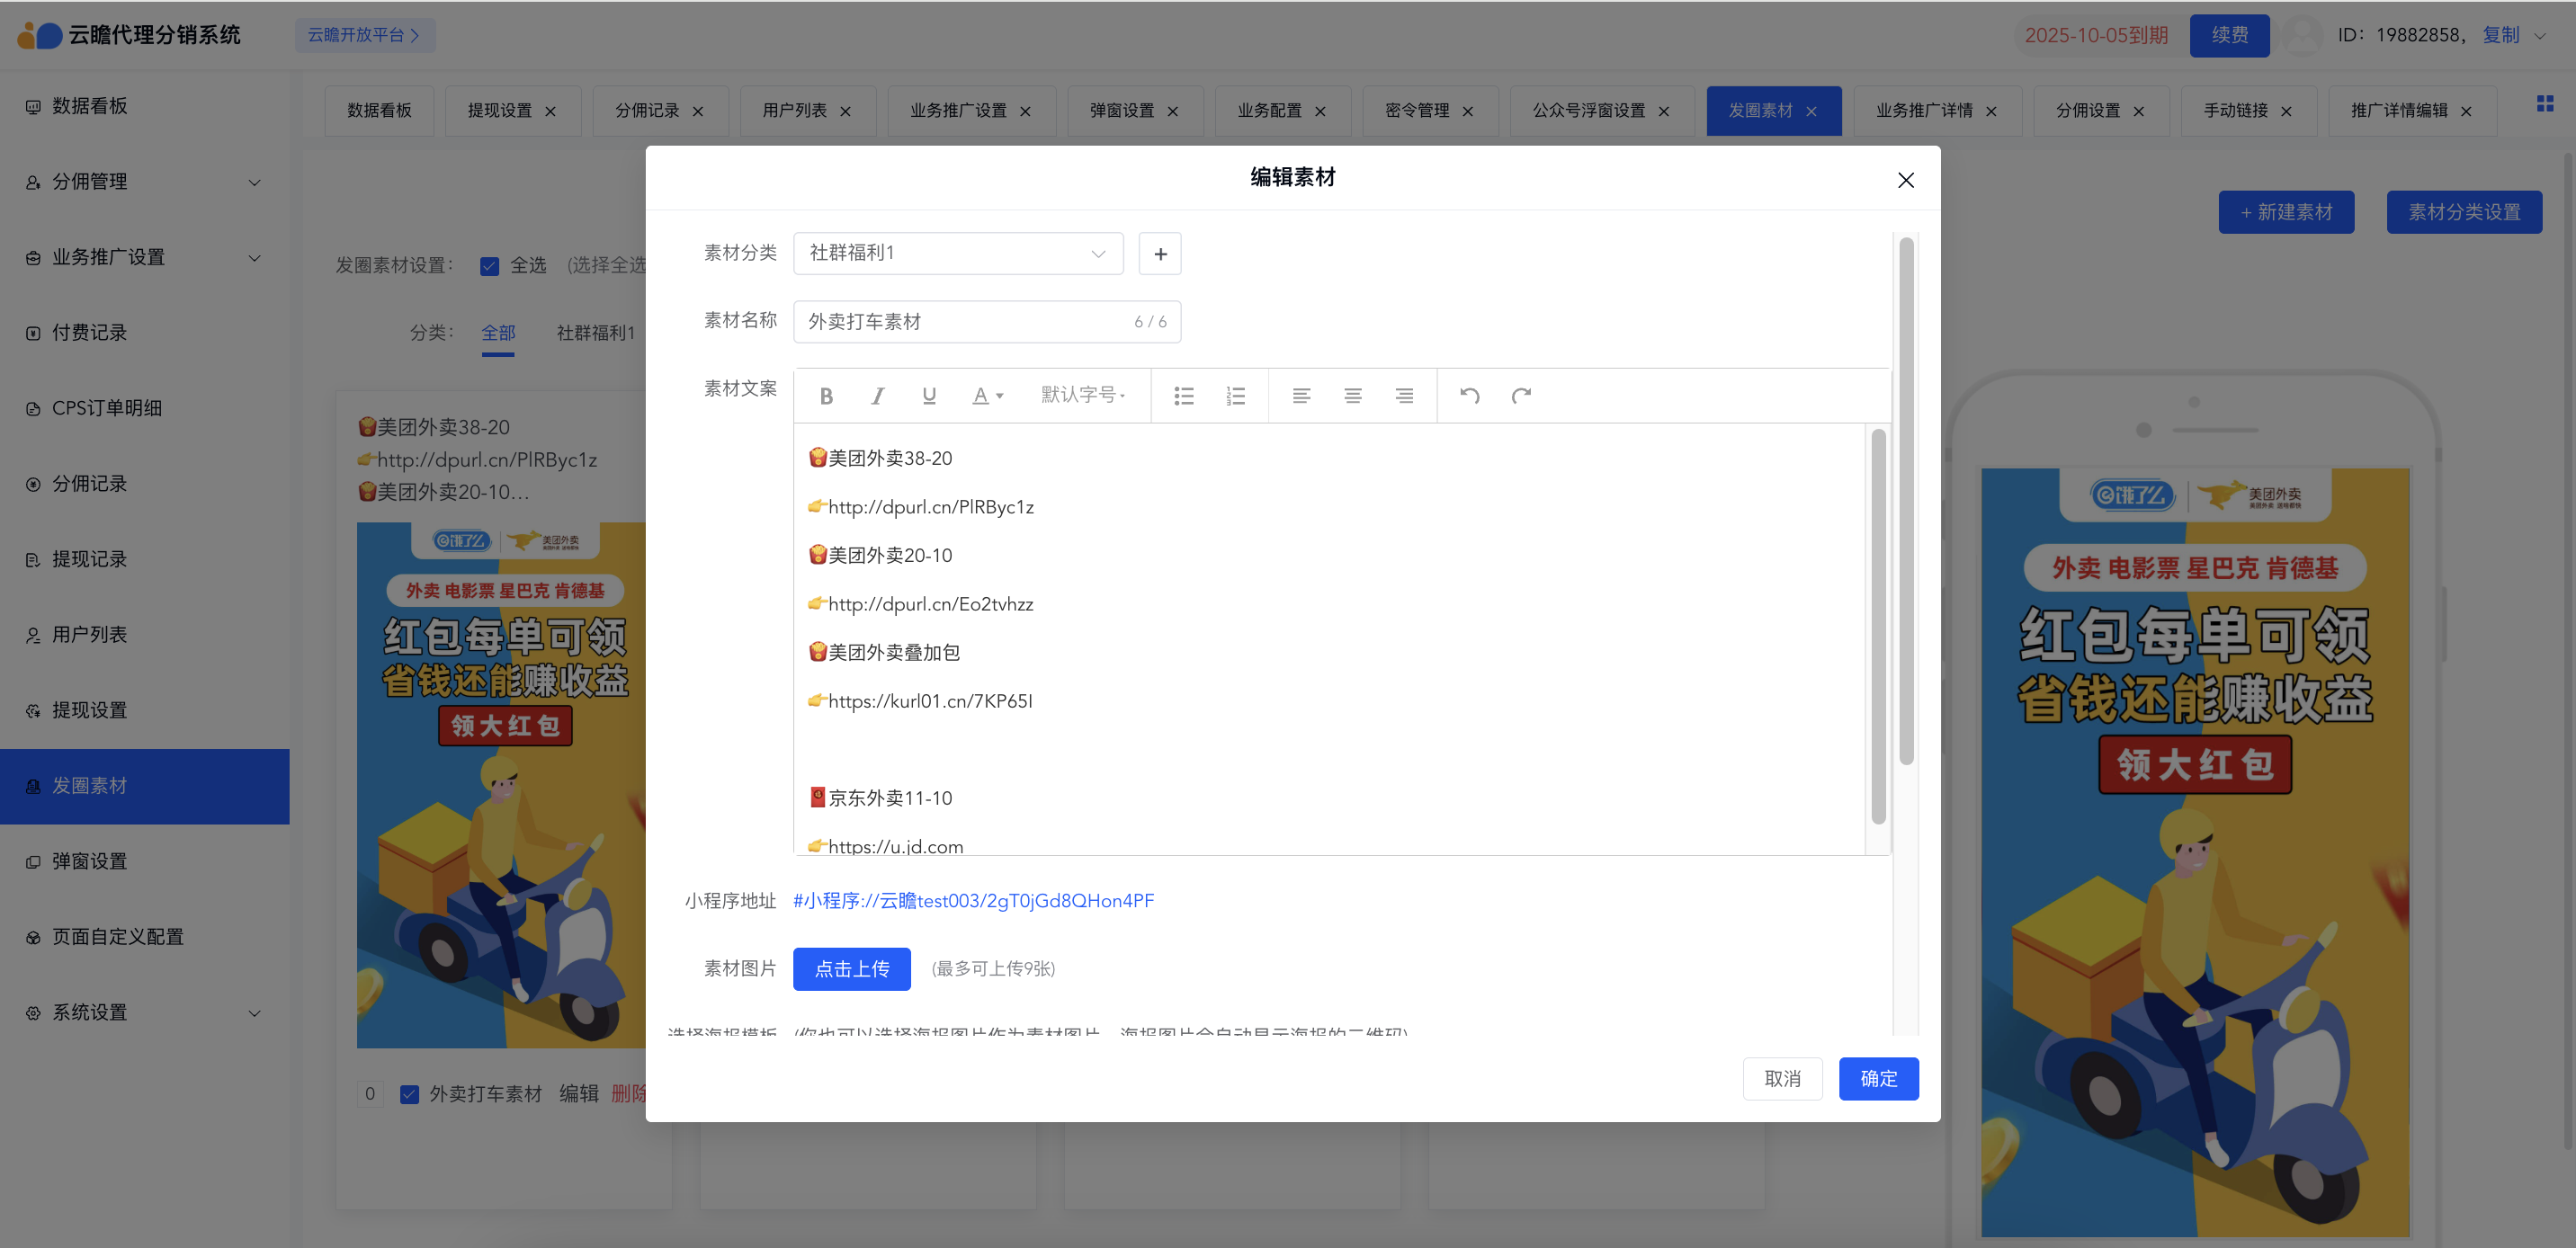Toggle bold formatting in editor

[826, 396]
